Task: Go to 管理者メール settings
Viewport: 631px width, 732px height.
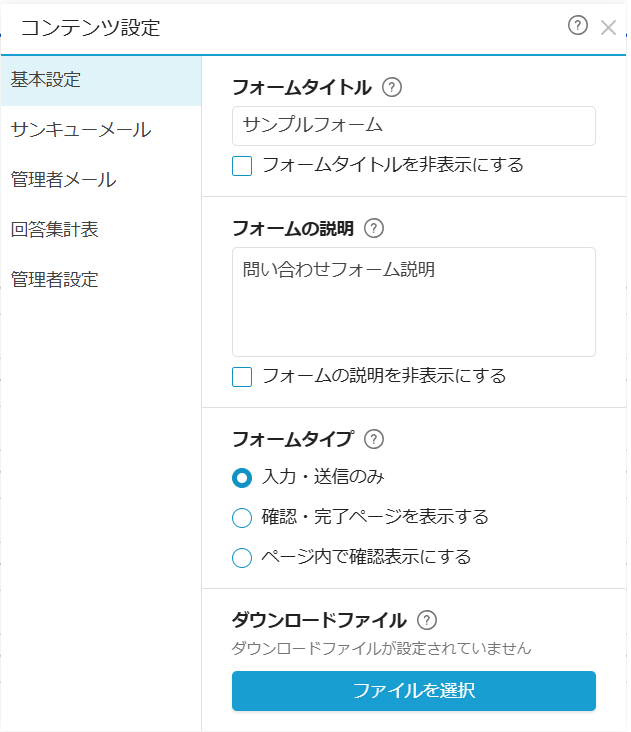Action: coord(100,180)
